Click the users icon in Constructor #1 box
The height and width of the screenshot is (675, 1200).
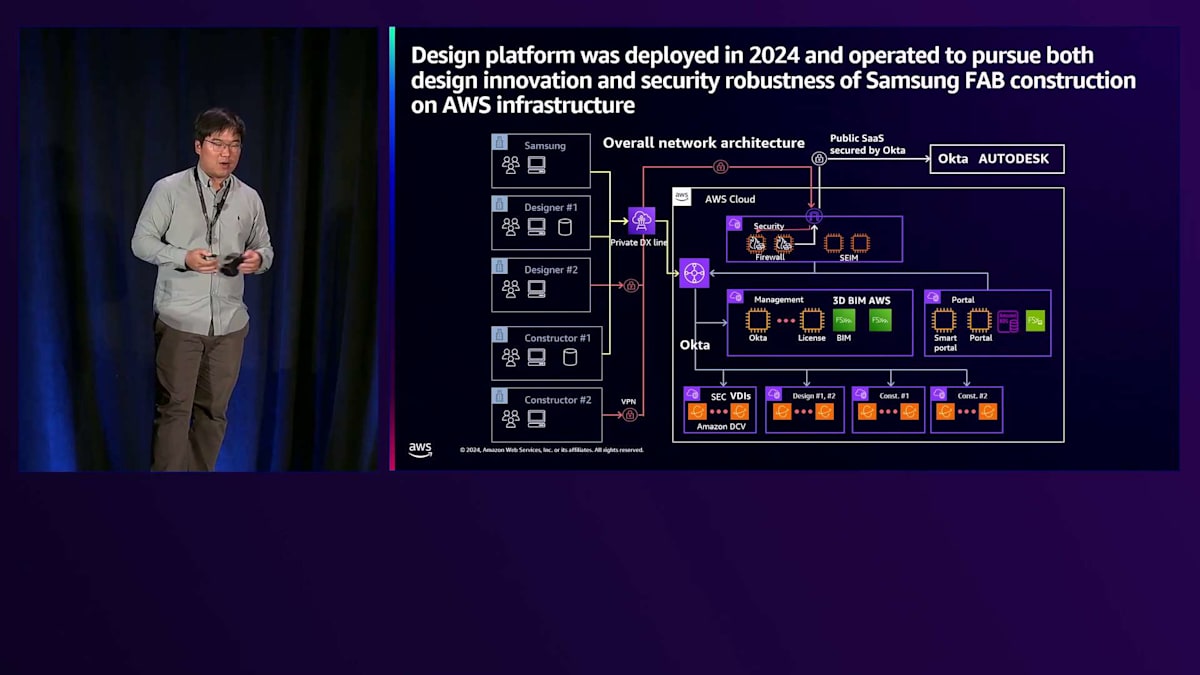[x=511, y=357]
